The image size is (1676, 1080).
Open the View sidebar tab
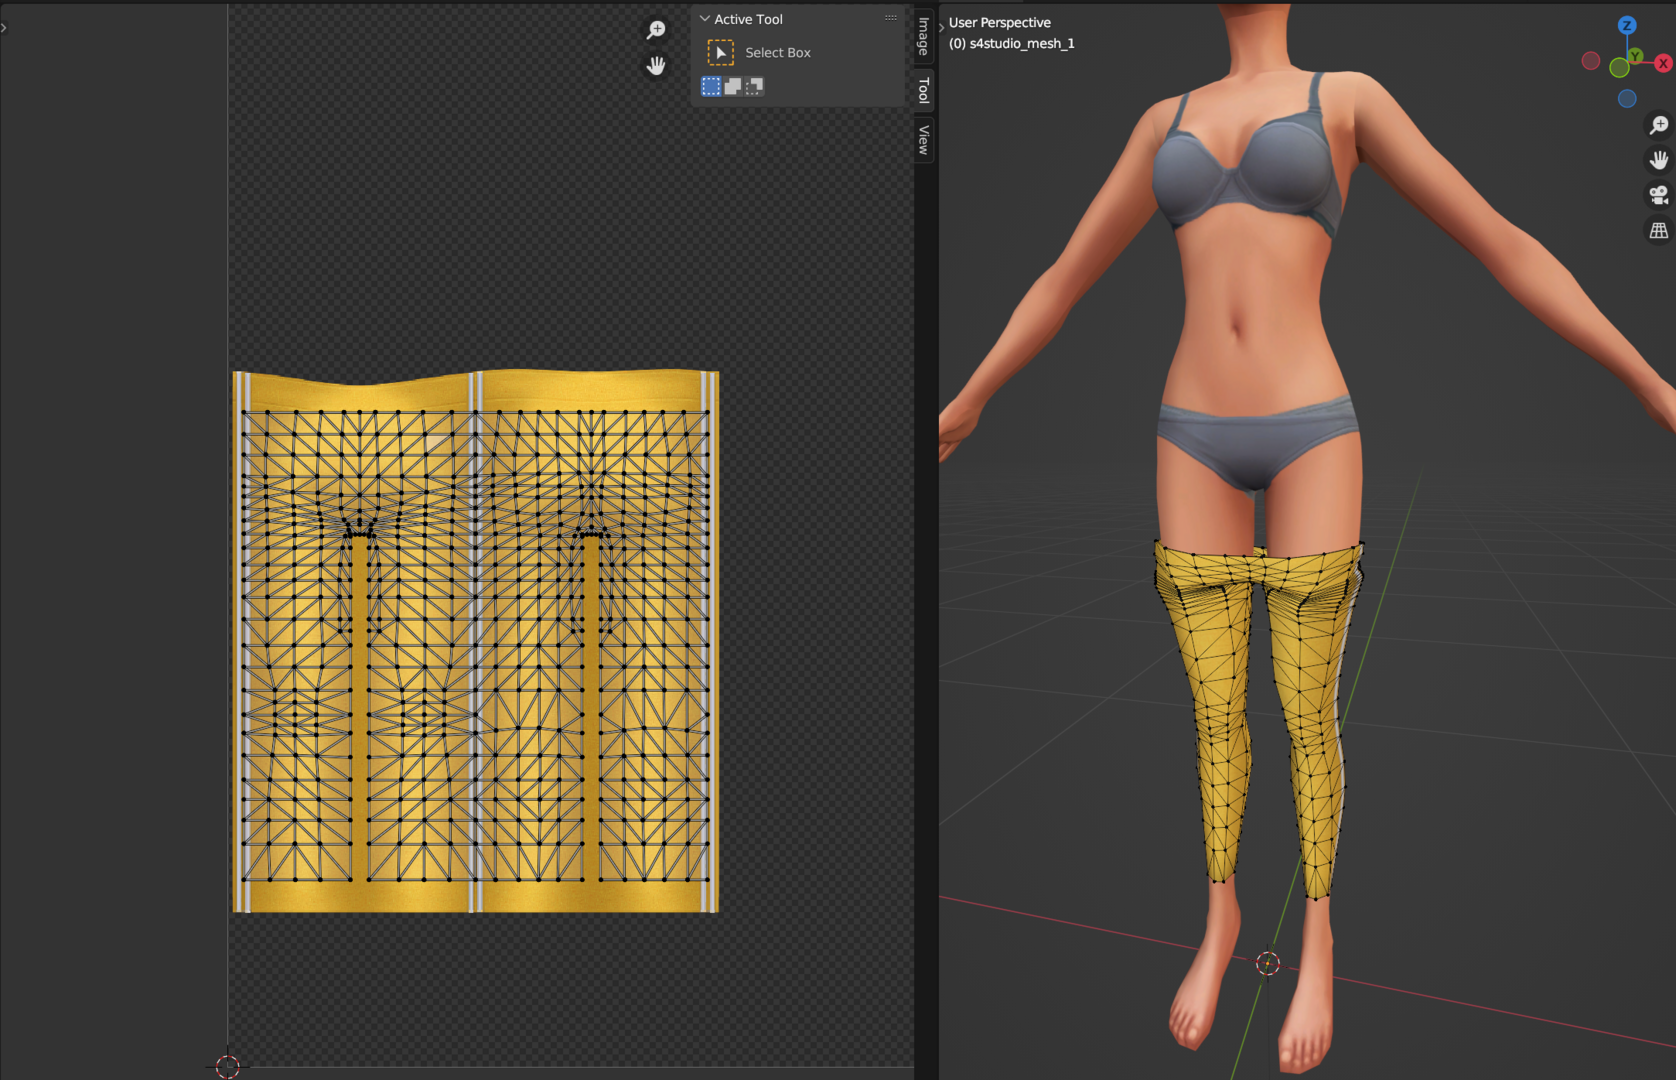pos(924,140)
